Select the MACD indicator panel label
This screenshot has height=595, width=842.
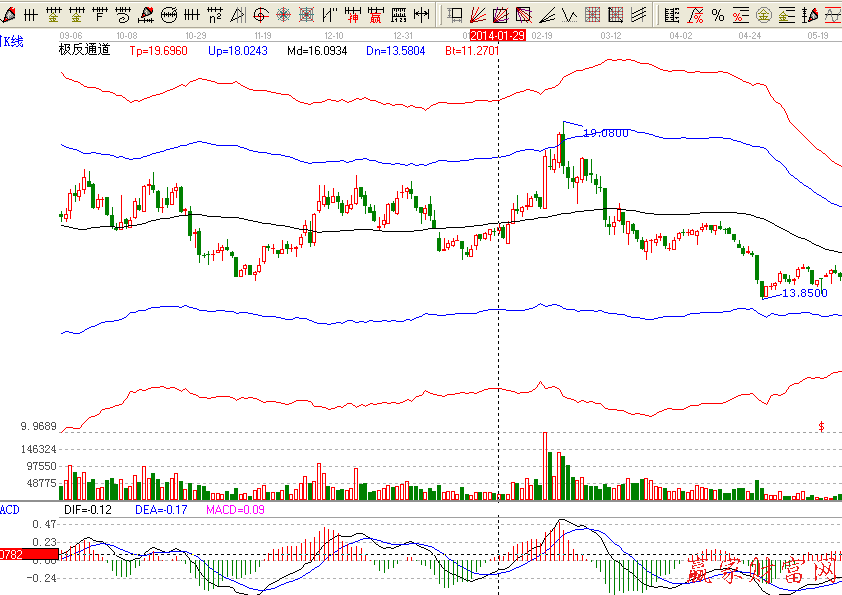9,510
